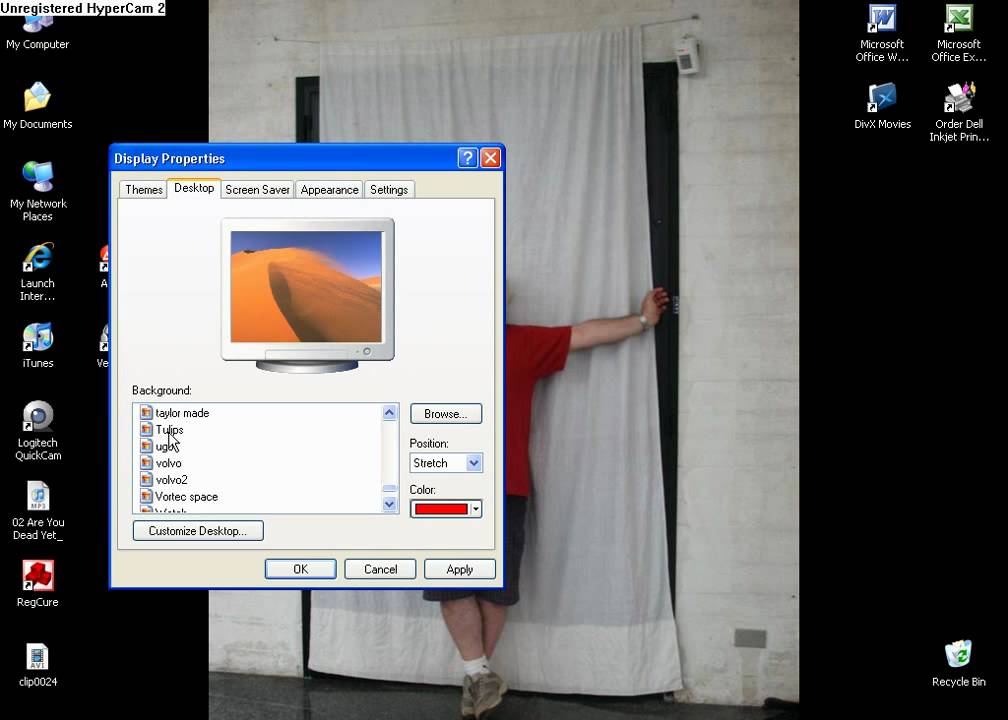Click Customize Desktop... button

(x=198, y=531)
